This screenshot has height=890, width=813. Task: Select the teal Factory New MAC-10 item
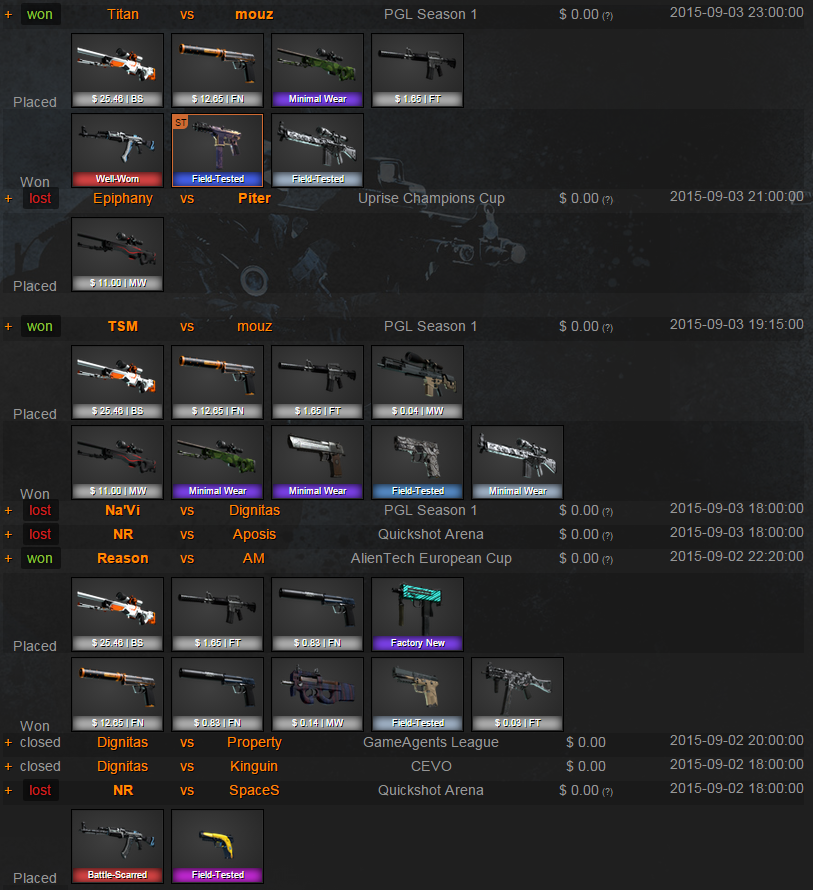coord(417,615)
